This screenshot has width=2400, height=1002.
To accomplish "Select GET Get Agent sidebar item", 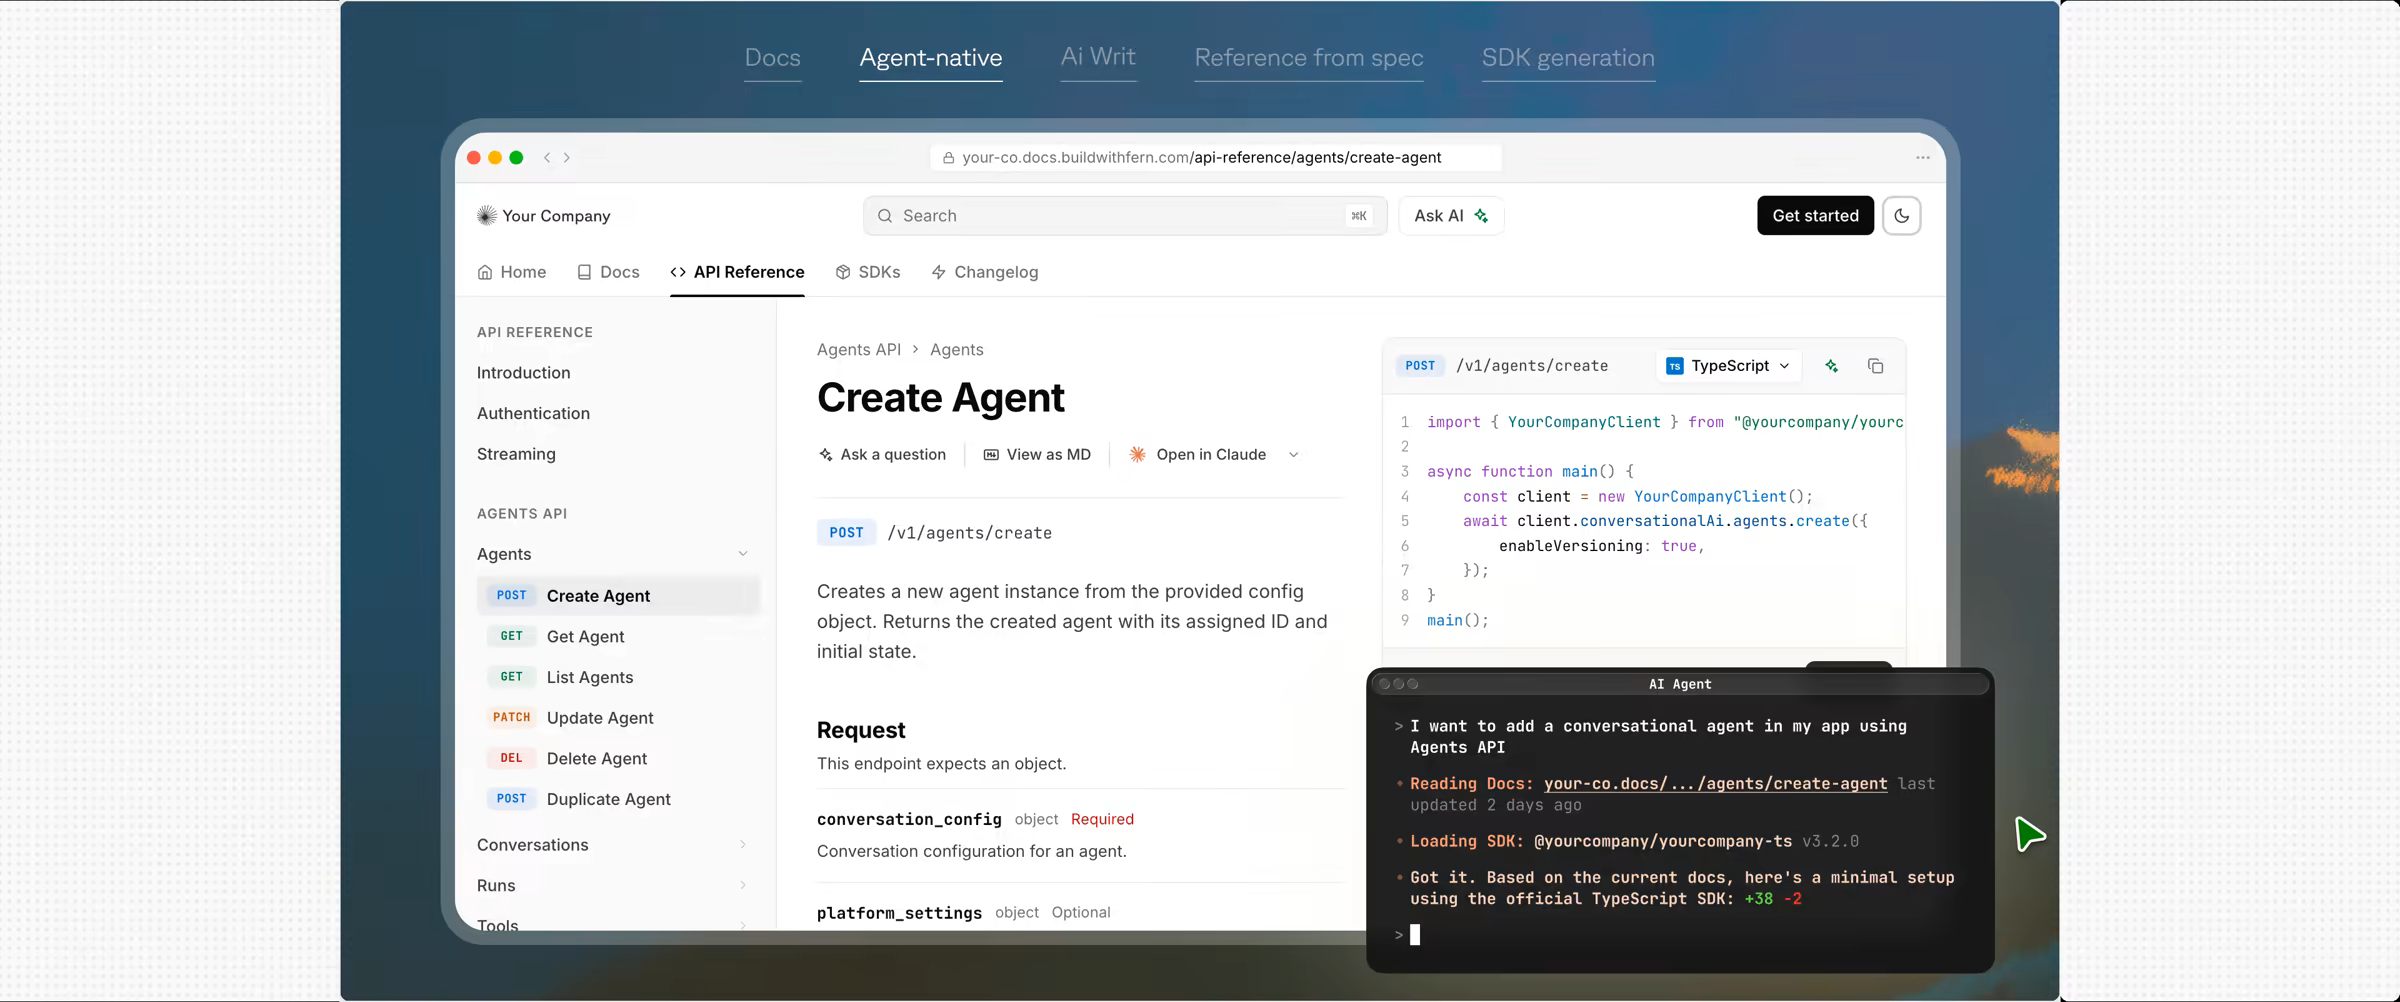I will (618, 637).
